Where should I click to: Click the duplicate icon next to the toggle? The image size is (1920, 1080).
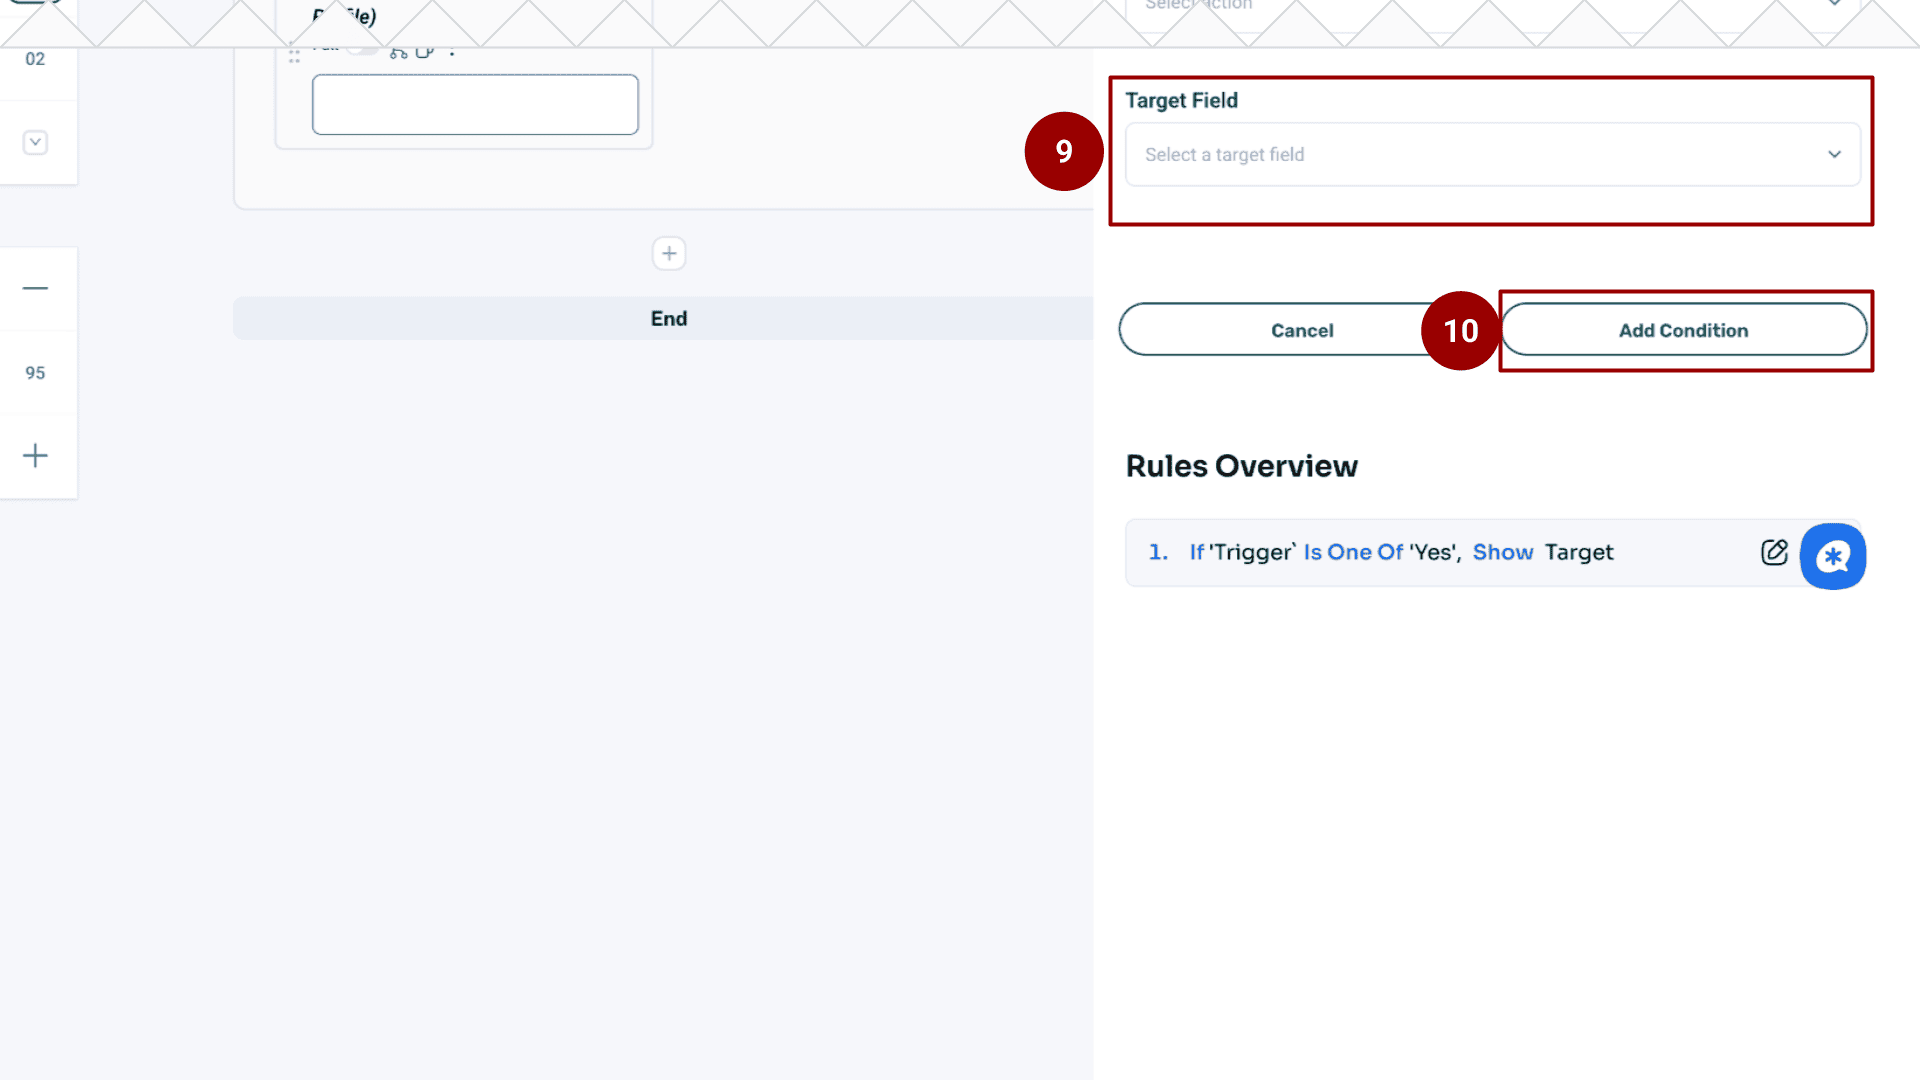424,52
